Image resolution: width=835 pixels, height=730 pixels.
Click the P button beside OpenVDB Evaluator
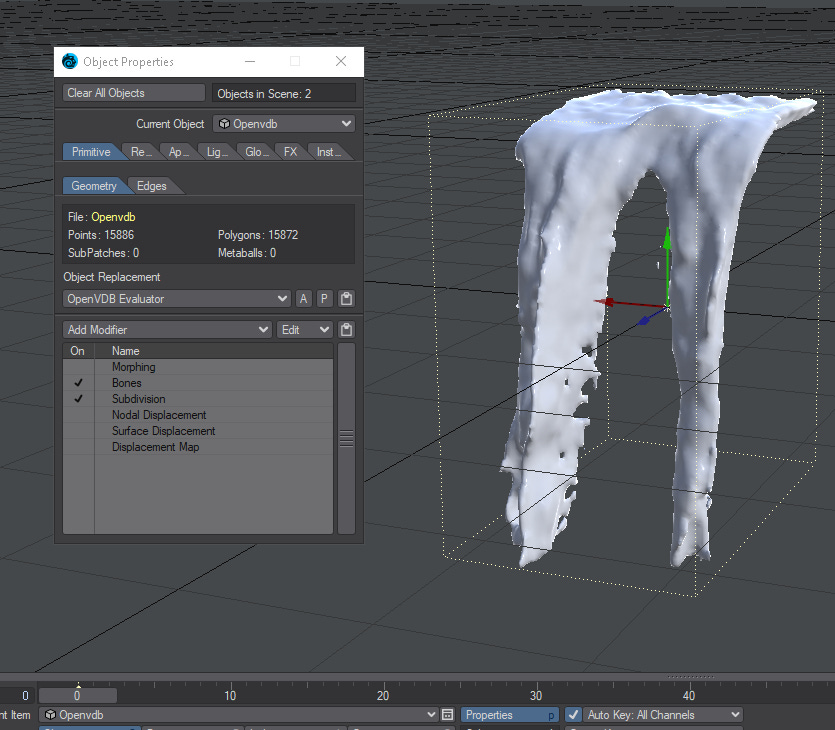coord(324,299)
